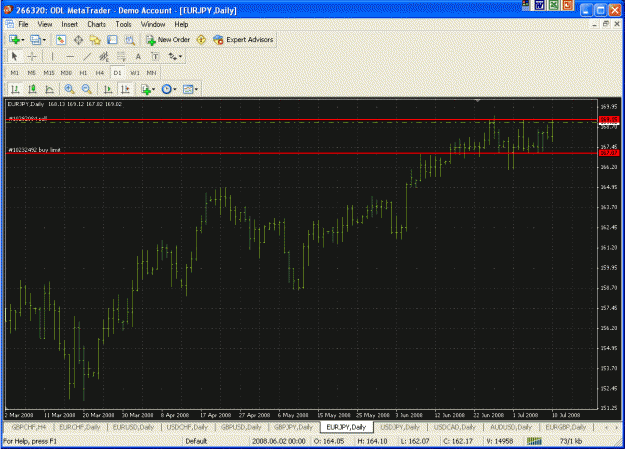Switch timeframe to M5

click(x=31, y=73)
